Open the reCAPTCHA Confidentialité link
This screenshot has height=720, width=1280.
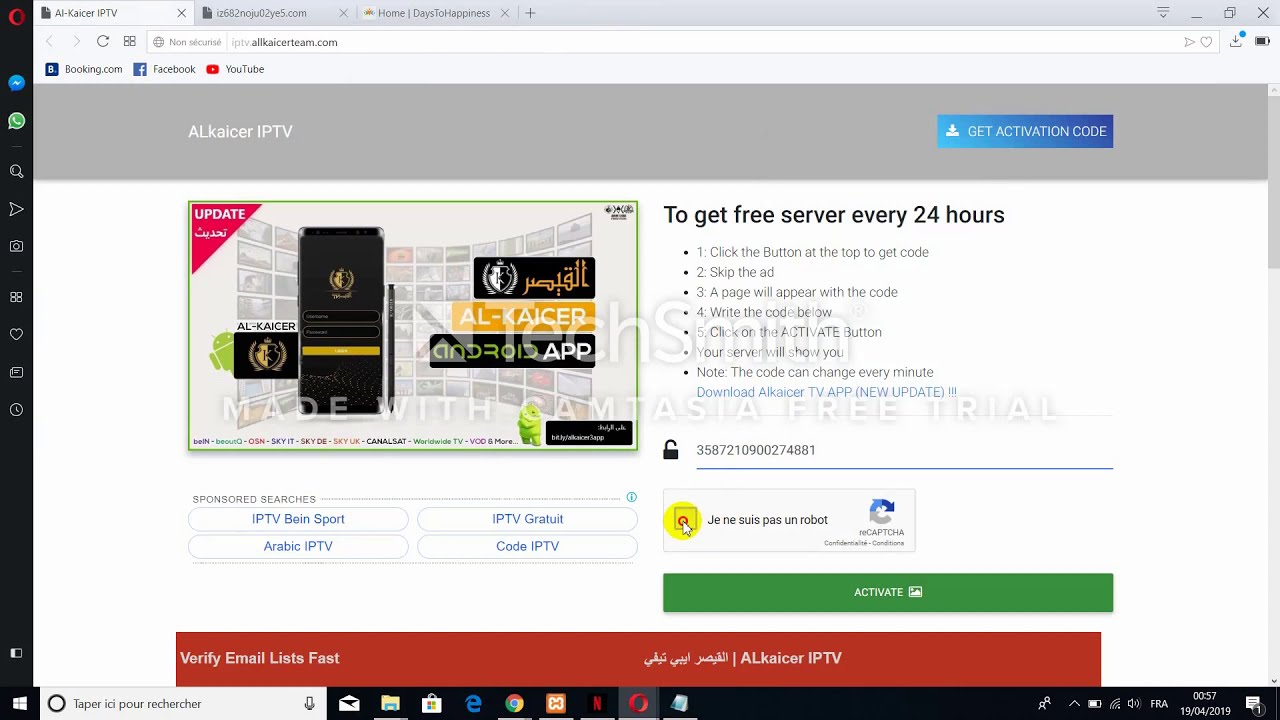(845, 543)
